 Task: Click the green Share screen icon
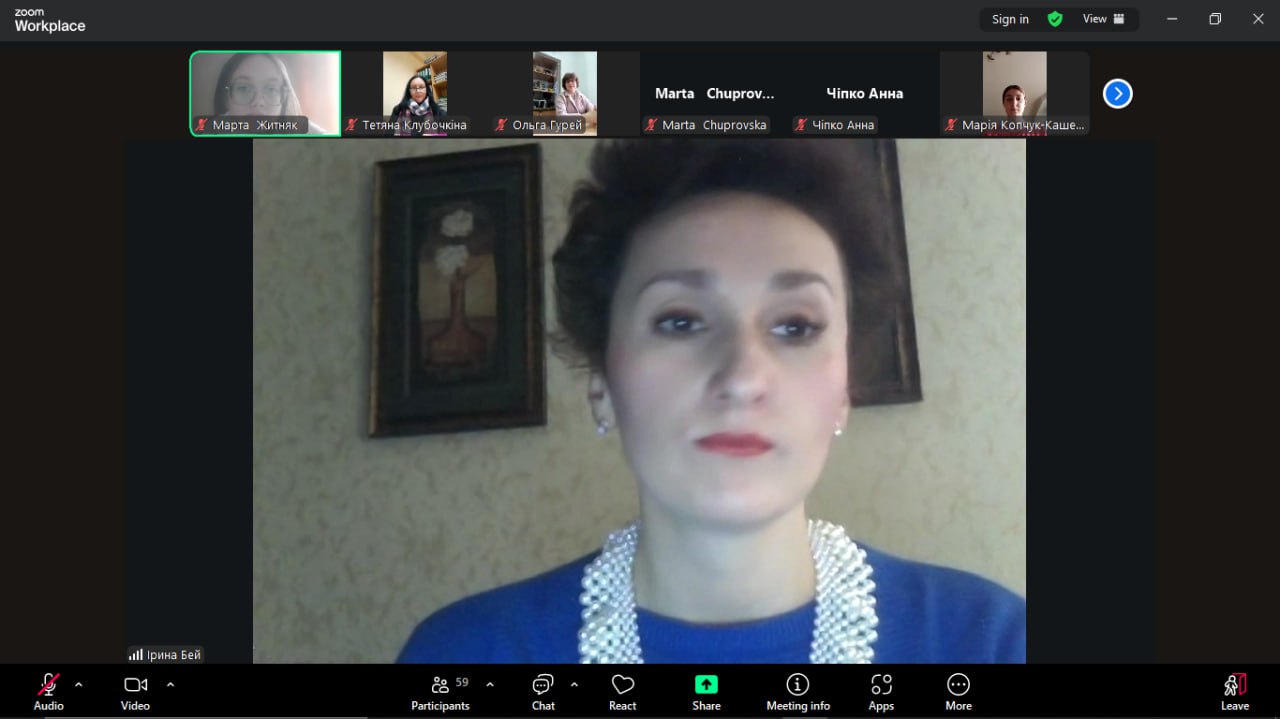706,685
